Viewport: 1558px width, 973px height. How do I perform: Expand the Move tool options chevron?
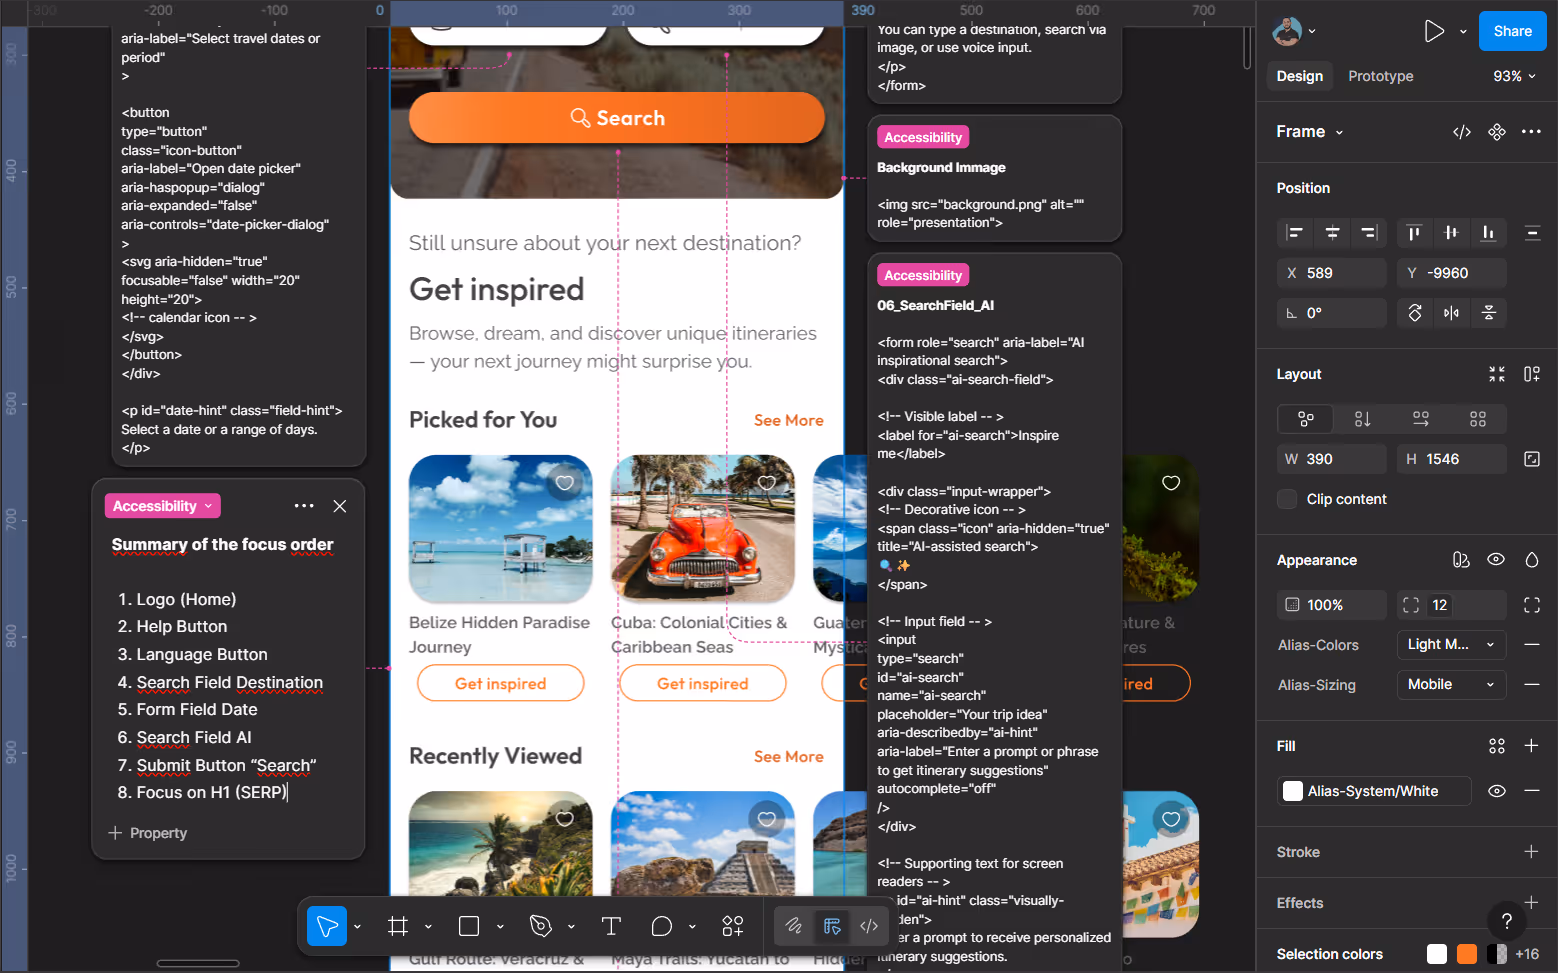(x=357, y=927)
